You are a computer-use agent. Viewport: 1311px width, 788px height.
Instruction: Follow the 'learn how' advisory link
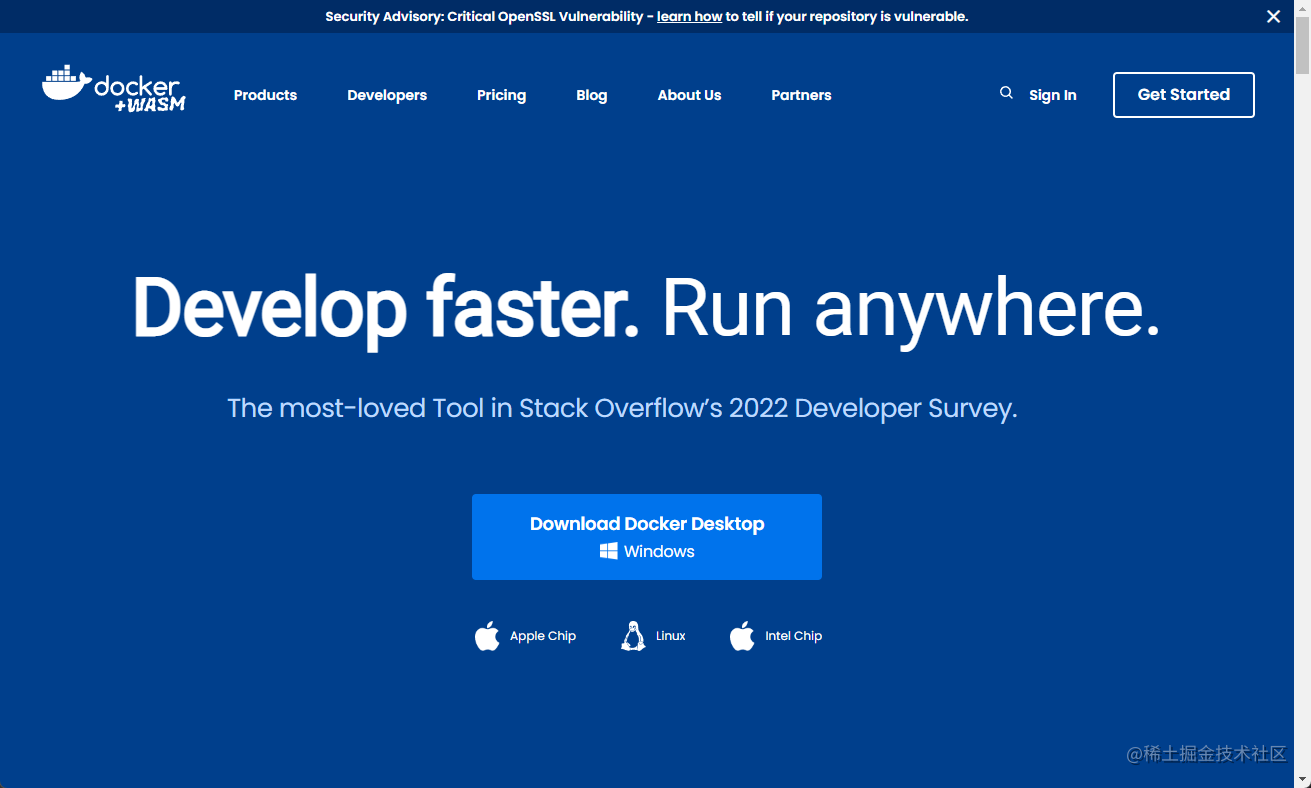689,16
